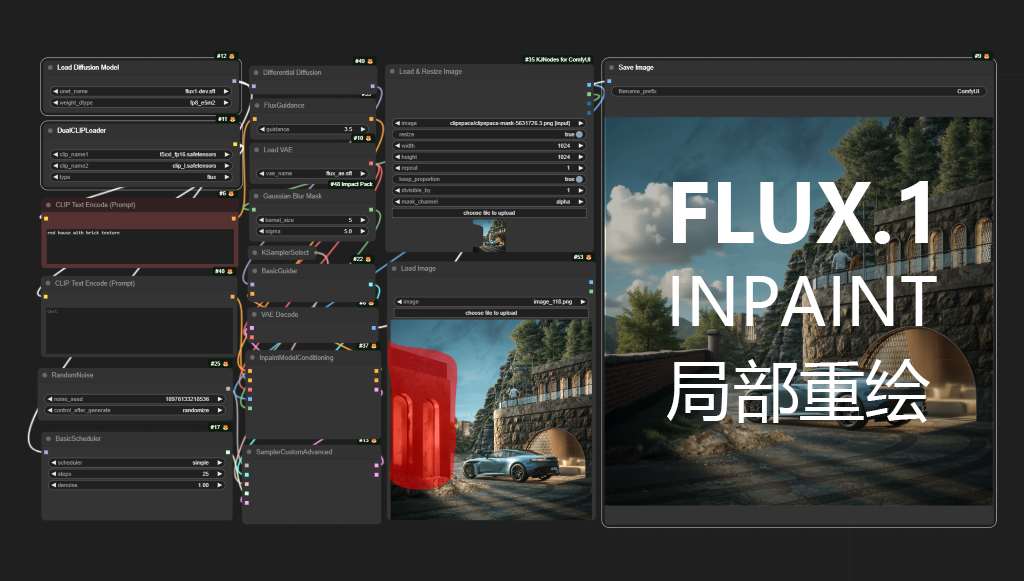Screen dimensions: 1024x581
Task: Collapse the Load VAE node via its dot
Action: point(257,149)
